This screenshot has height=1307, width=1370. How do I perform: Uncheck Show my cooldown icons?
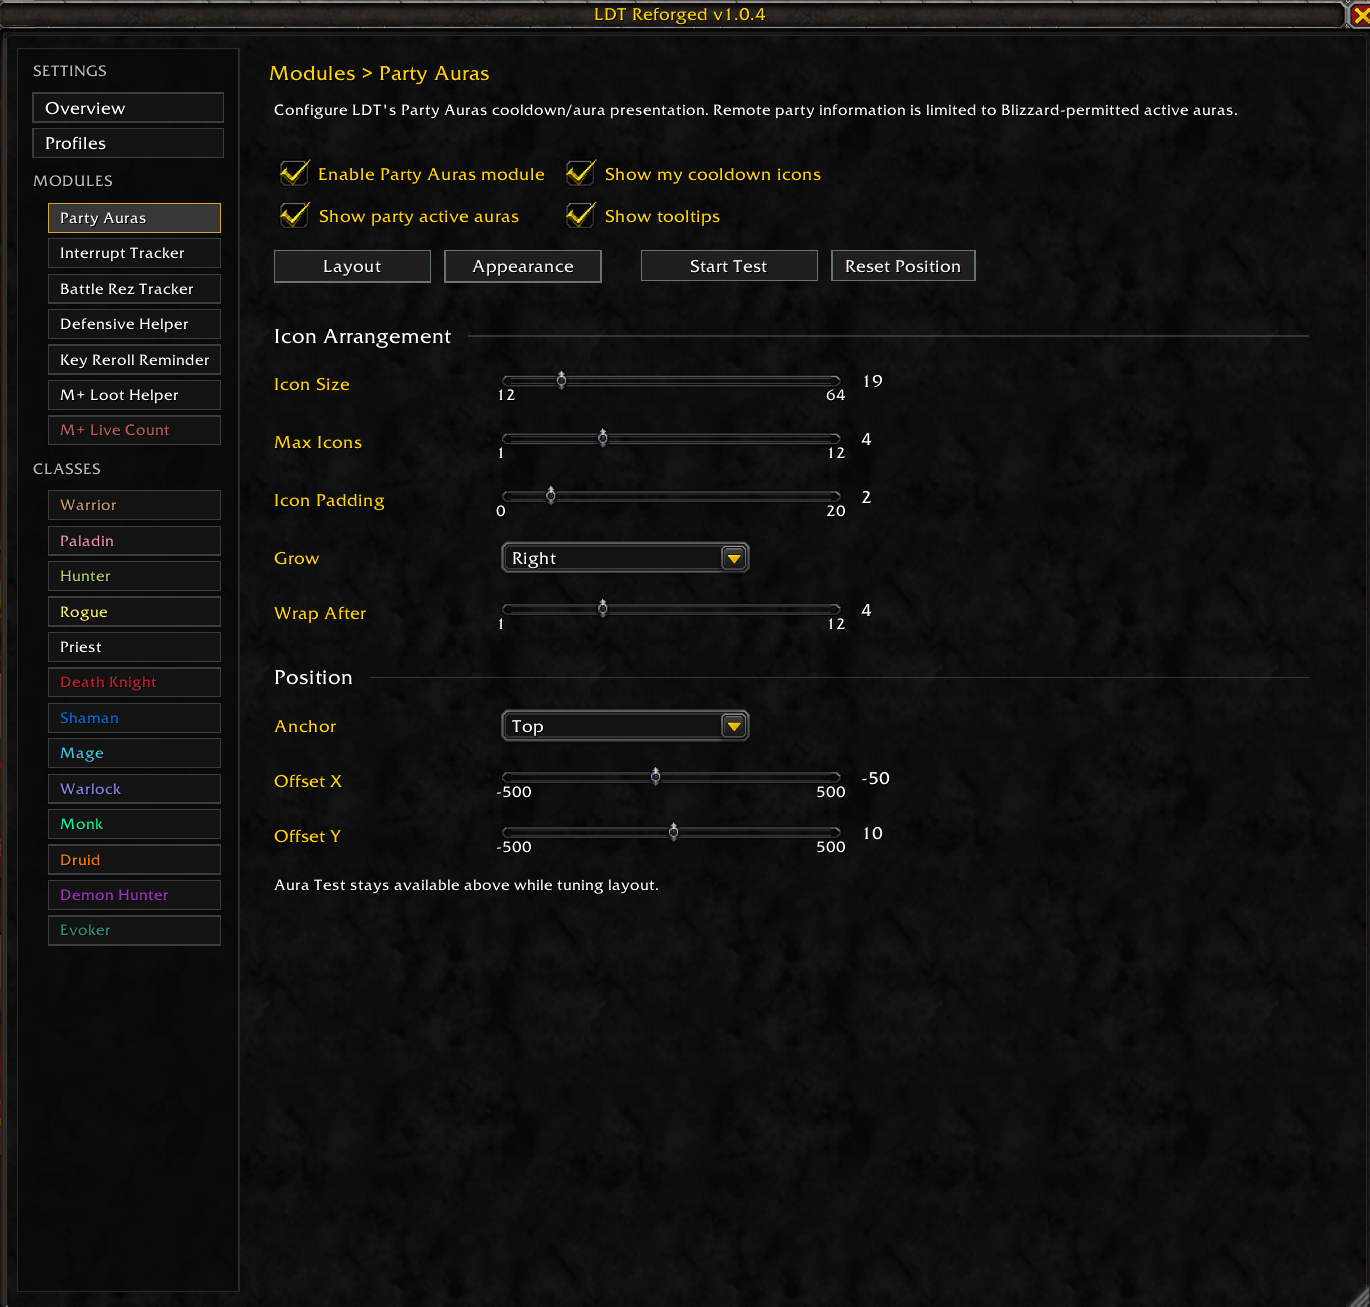pos(581,173)
